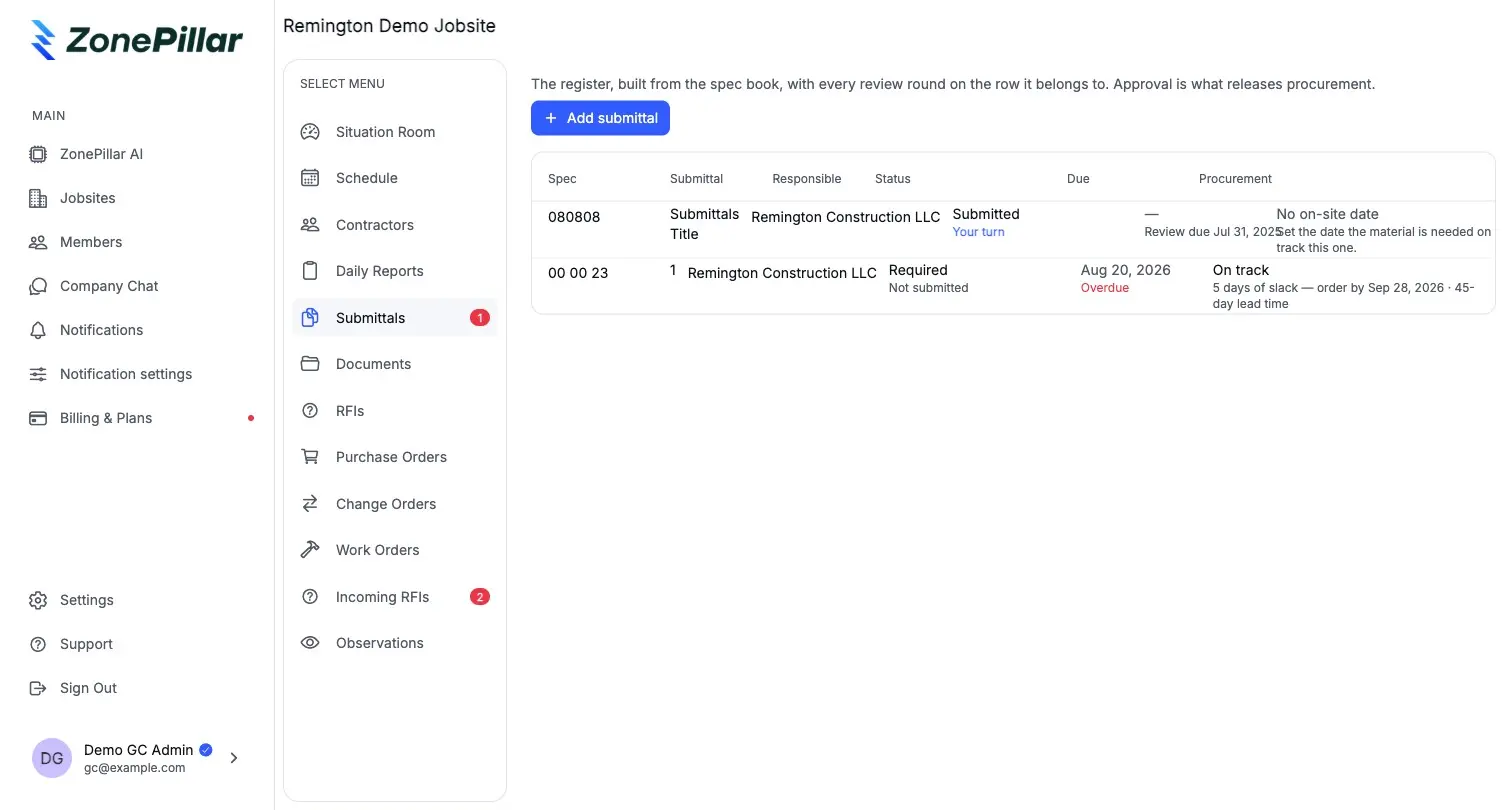
Task: Click the blue Your turn status
Action: pos(979,232)
